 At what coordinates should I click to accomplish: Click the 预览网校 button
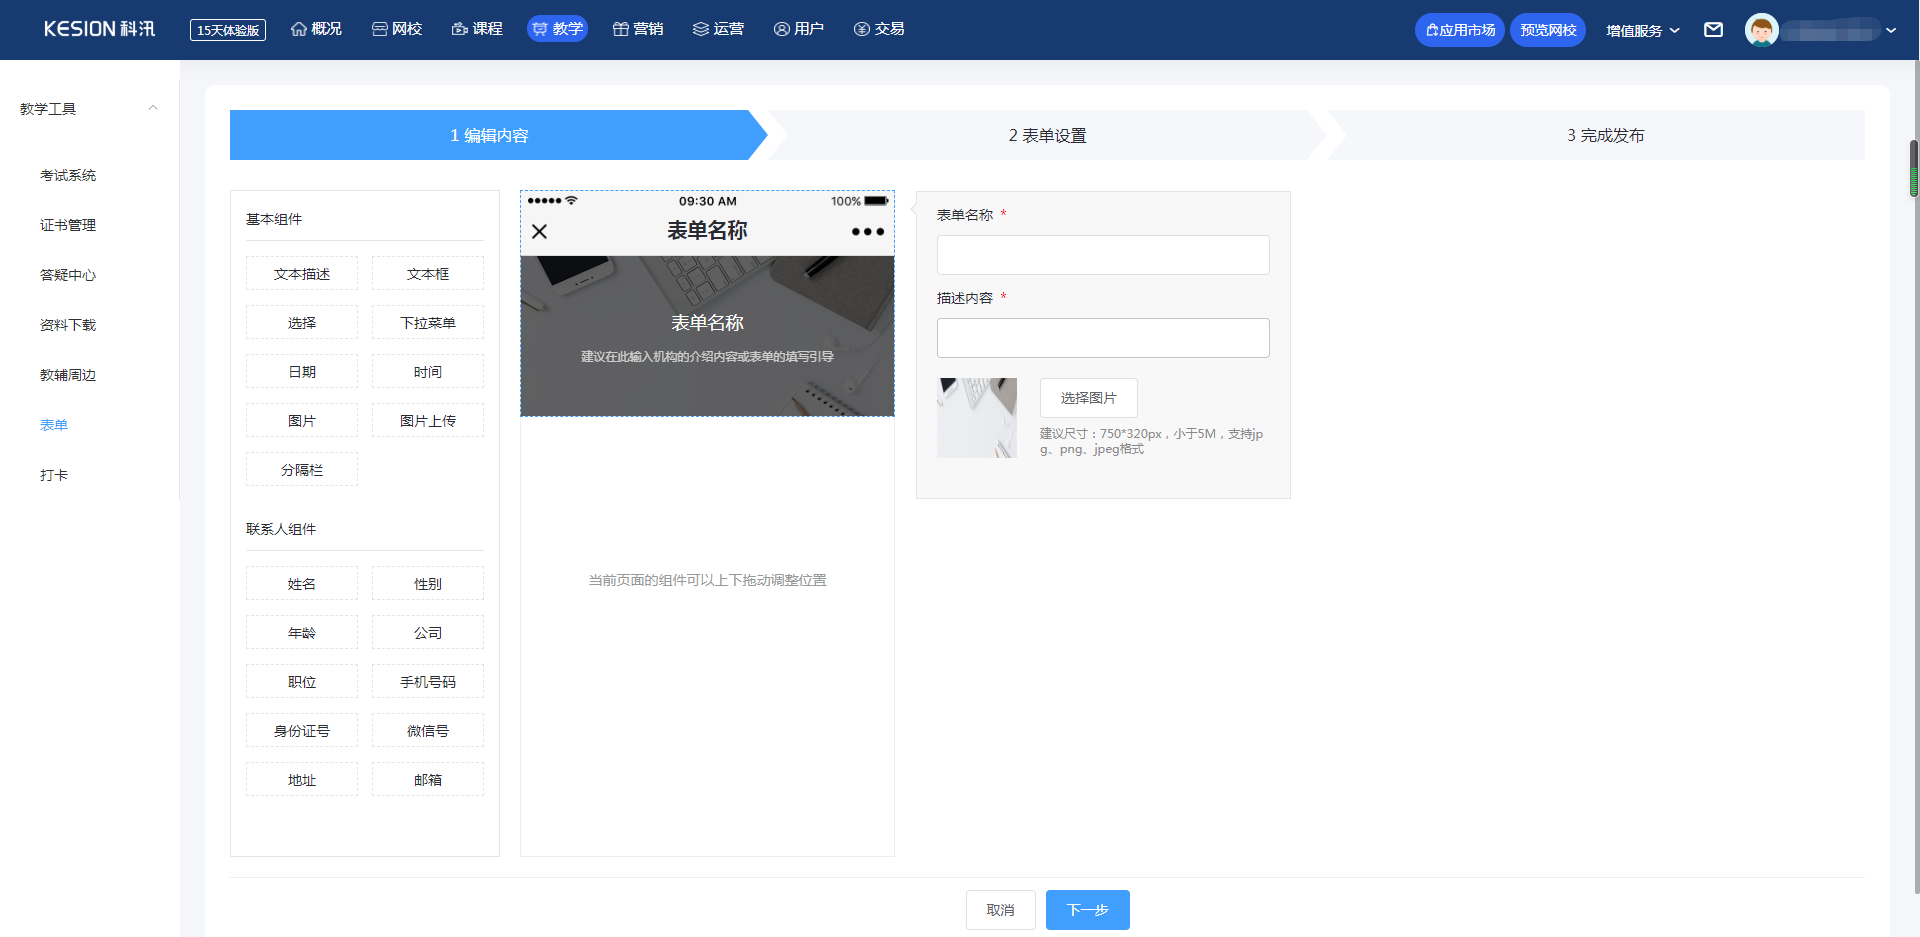click(1548, 30)
